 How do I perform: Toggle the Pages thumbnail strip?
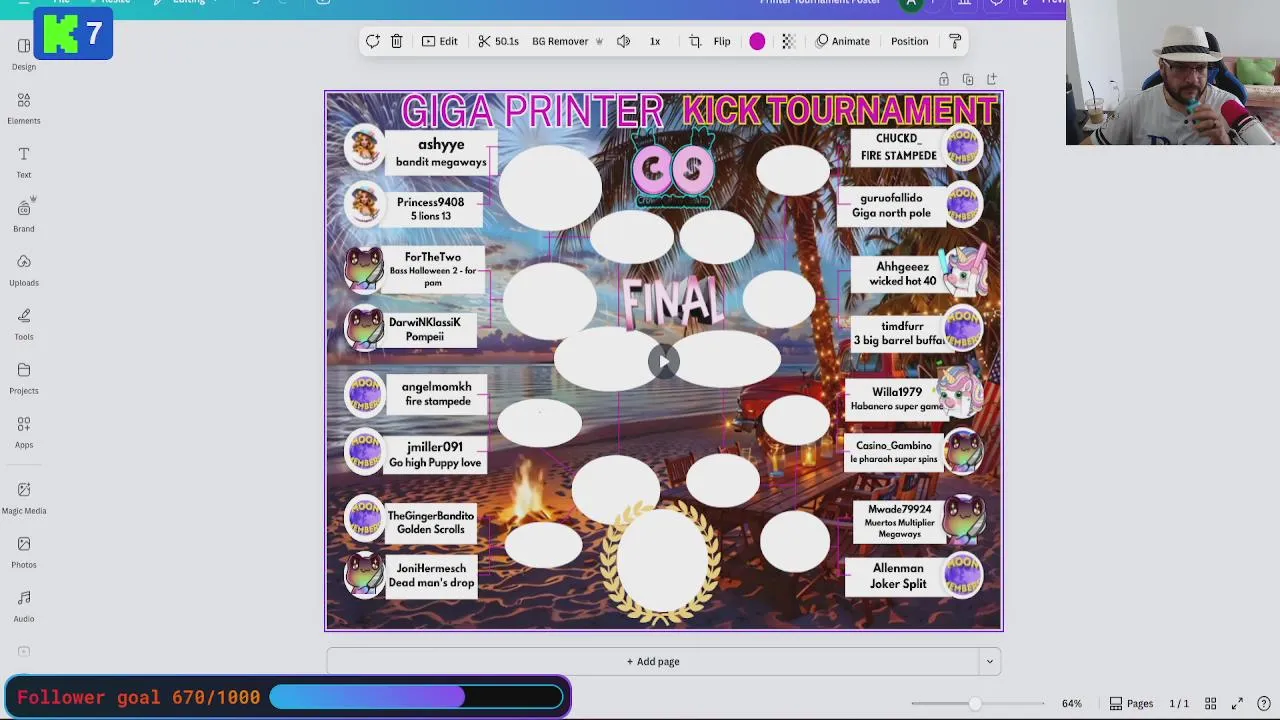(x=1131, y=703)
